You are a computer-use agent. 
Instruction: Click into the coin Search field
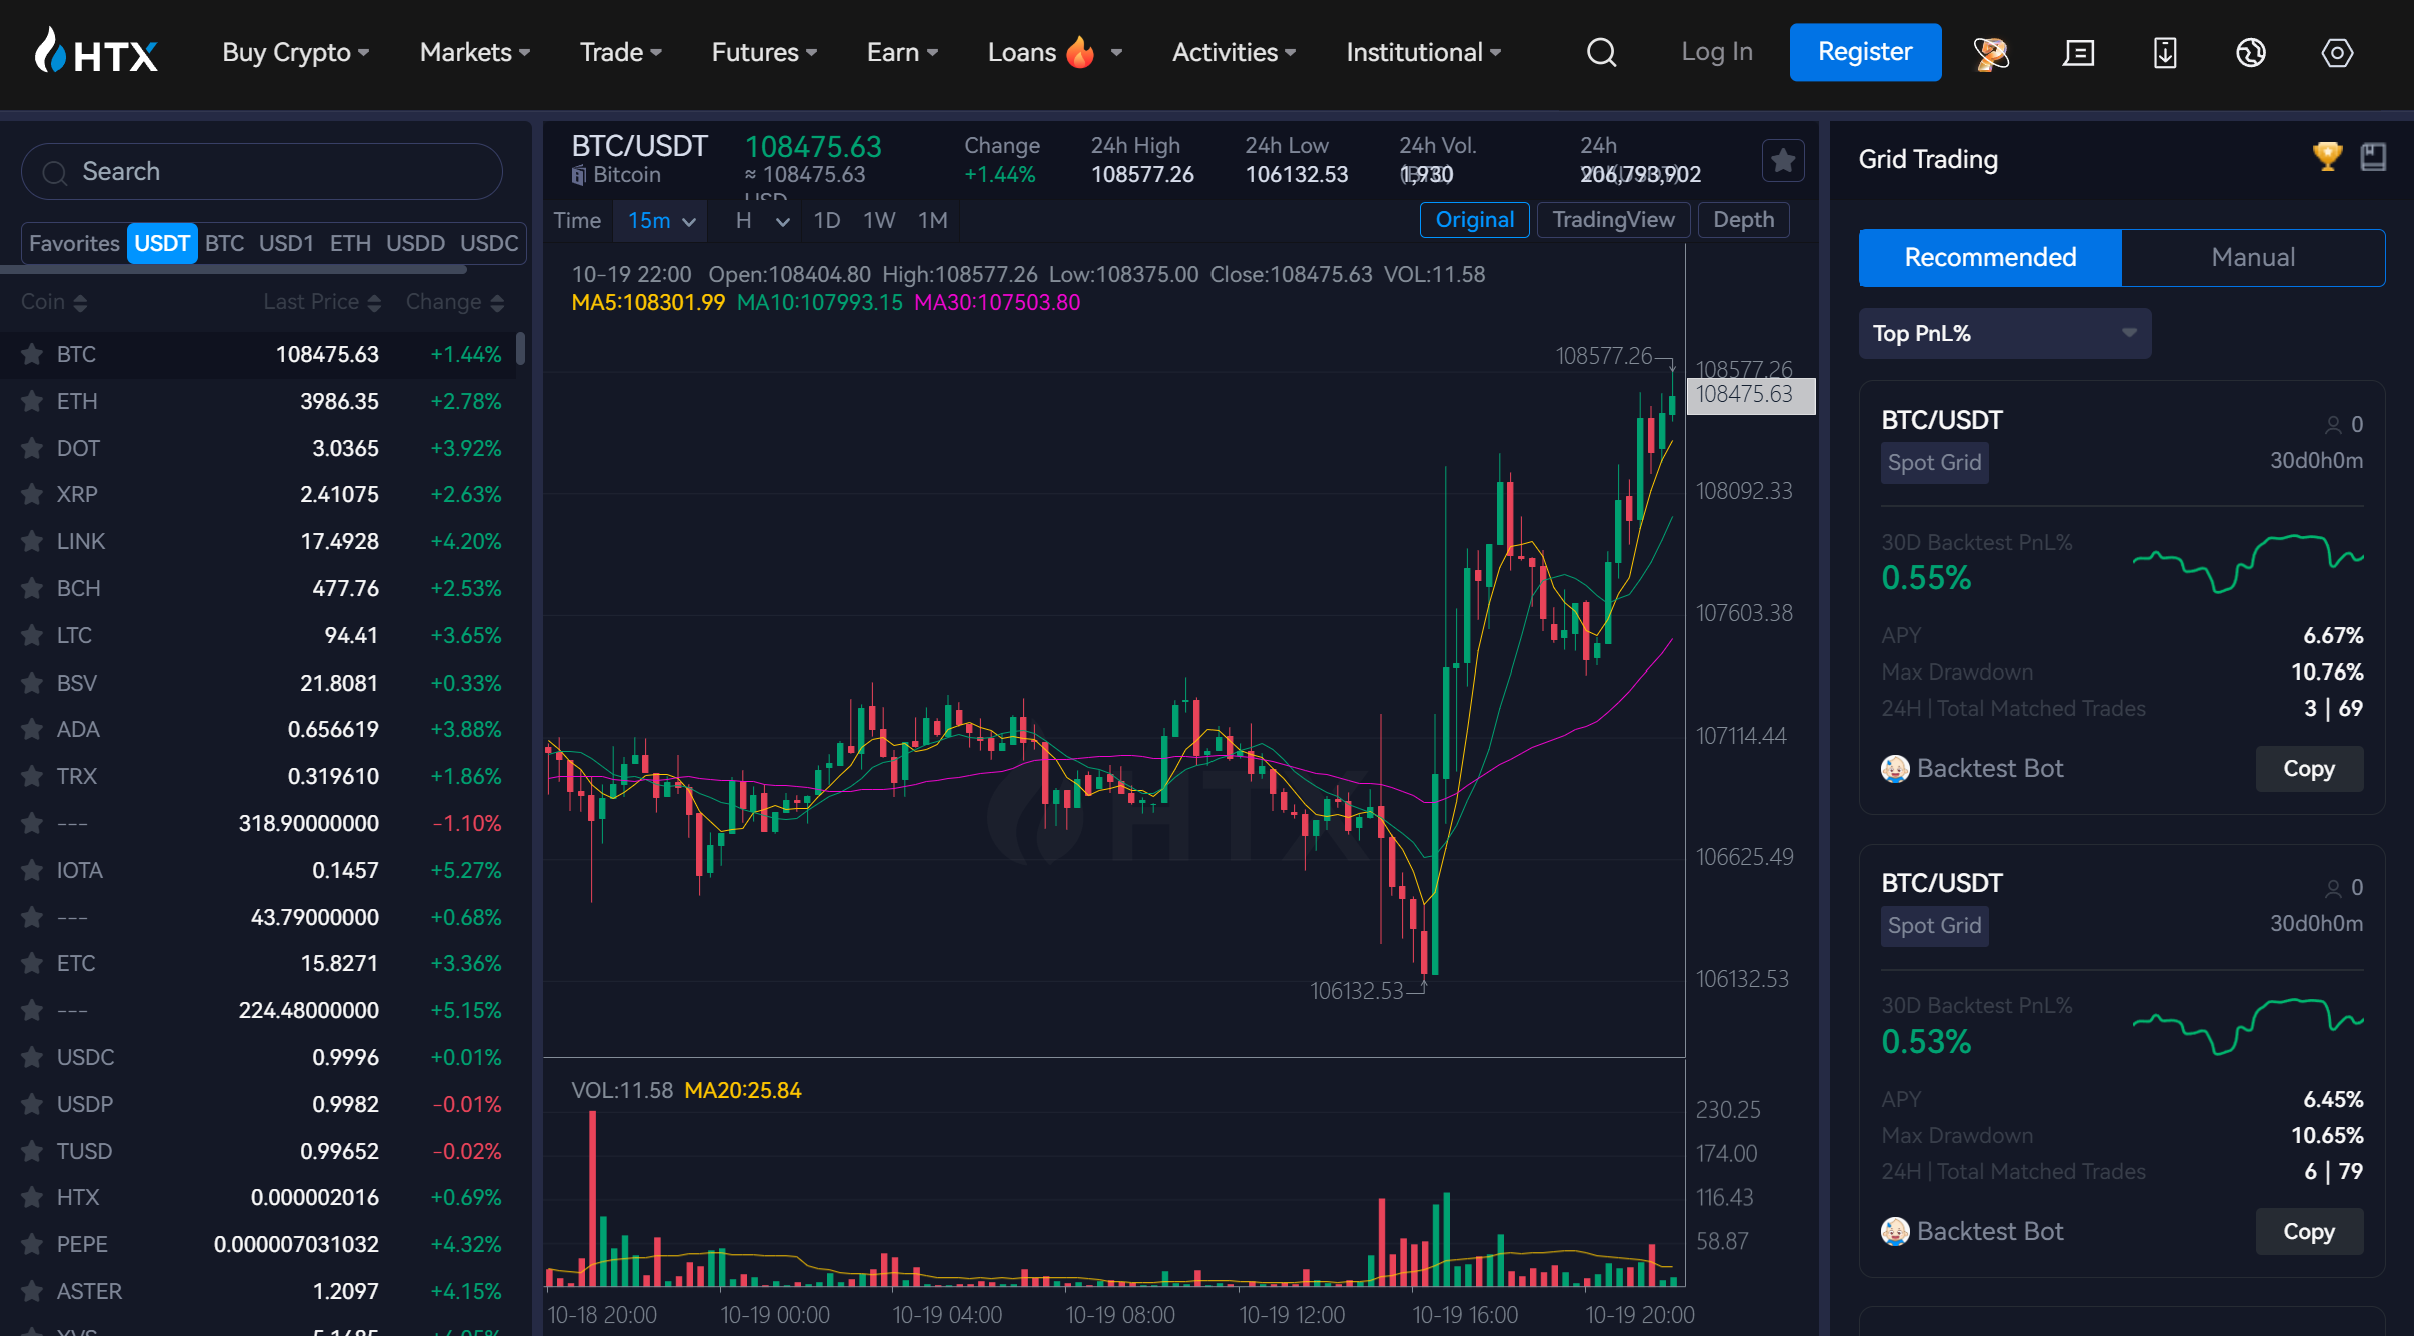(262, 171)
